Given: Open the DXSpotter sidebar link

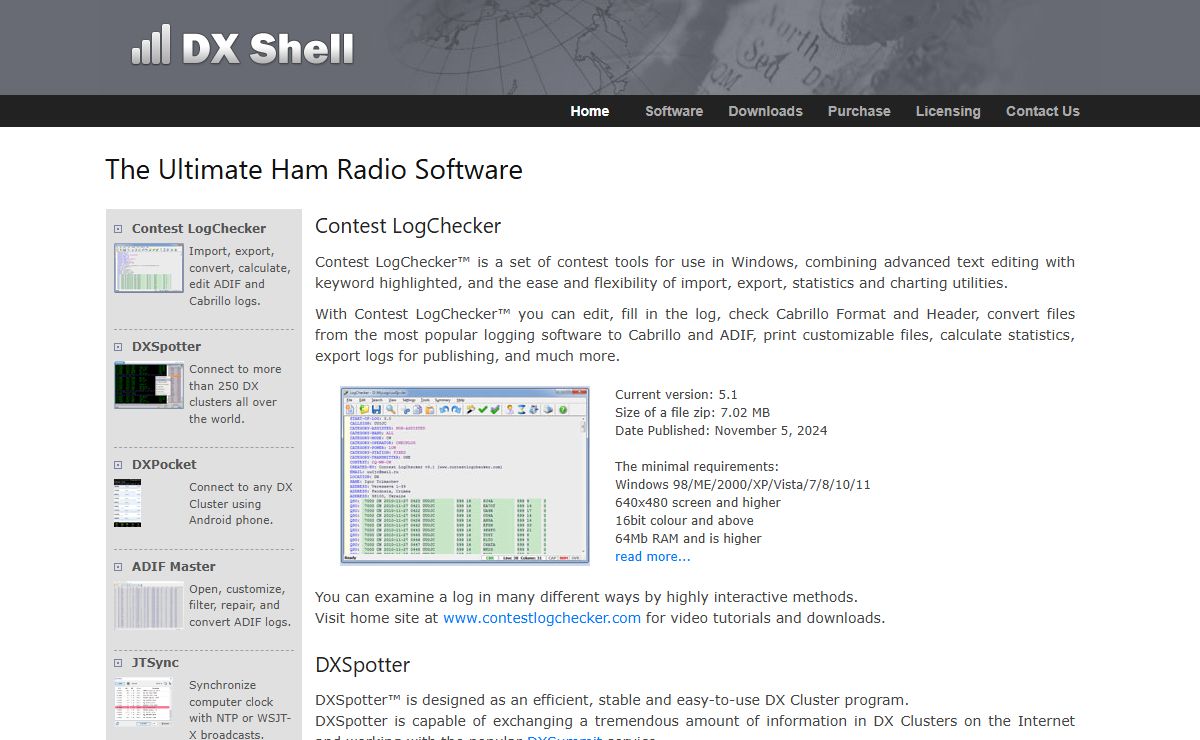Looking at the screenshot, I should pos(166,346).
